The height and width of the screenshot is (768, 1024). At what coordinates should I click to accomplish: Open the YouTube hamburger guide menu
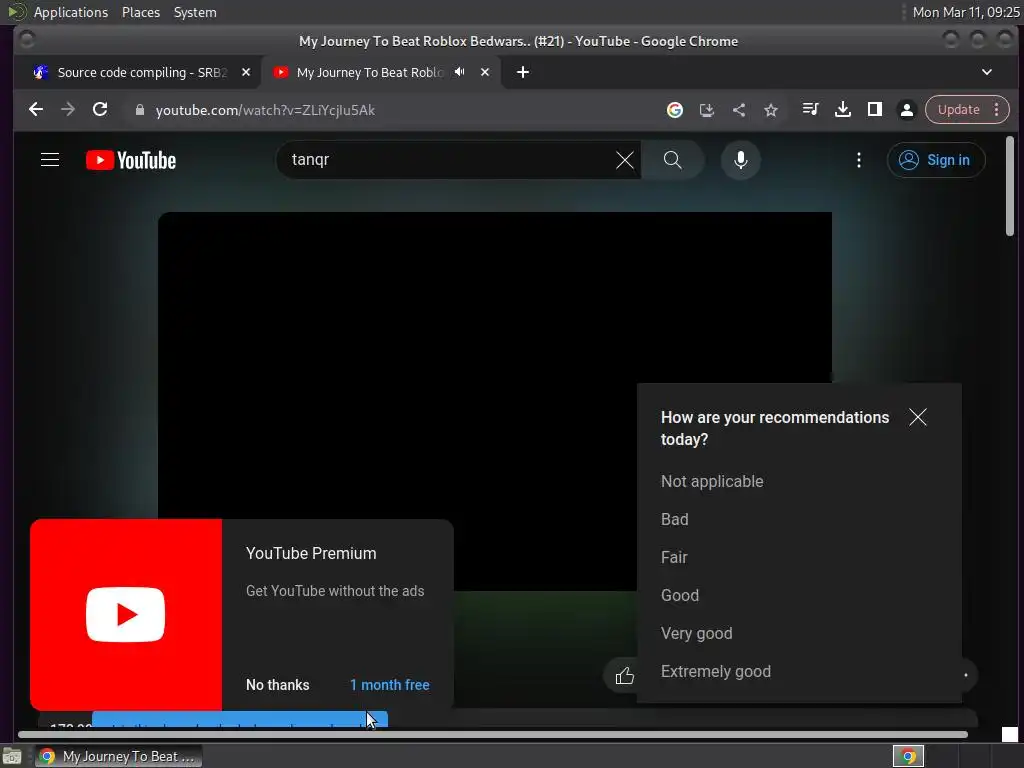click(50, 160)
